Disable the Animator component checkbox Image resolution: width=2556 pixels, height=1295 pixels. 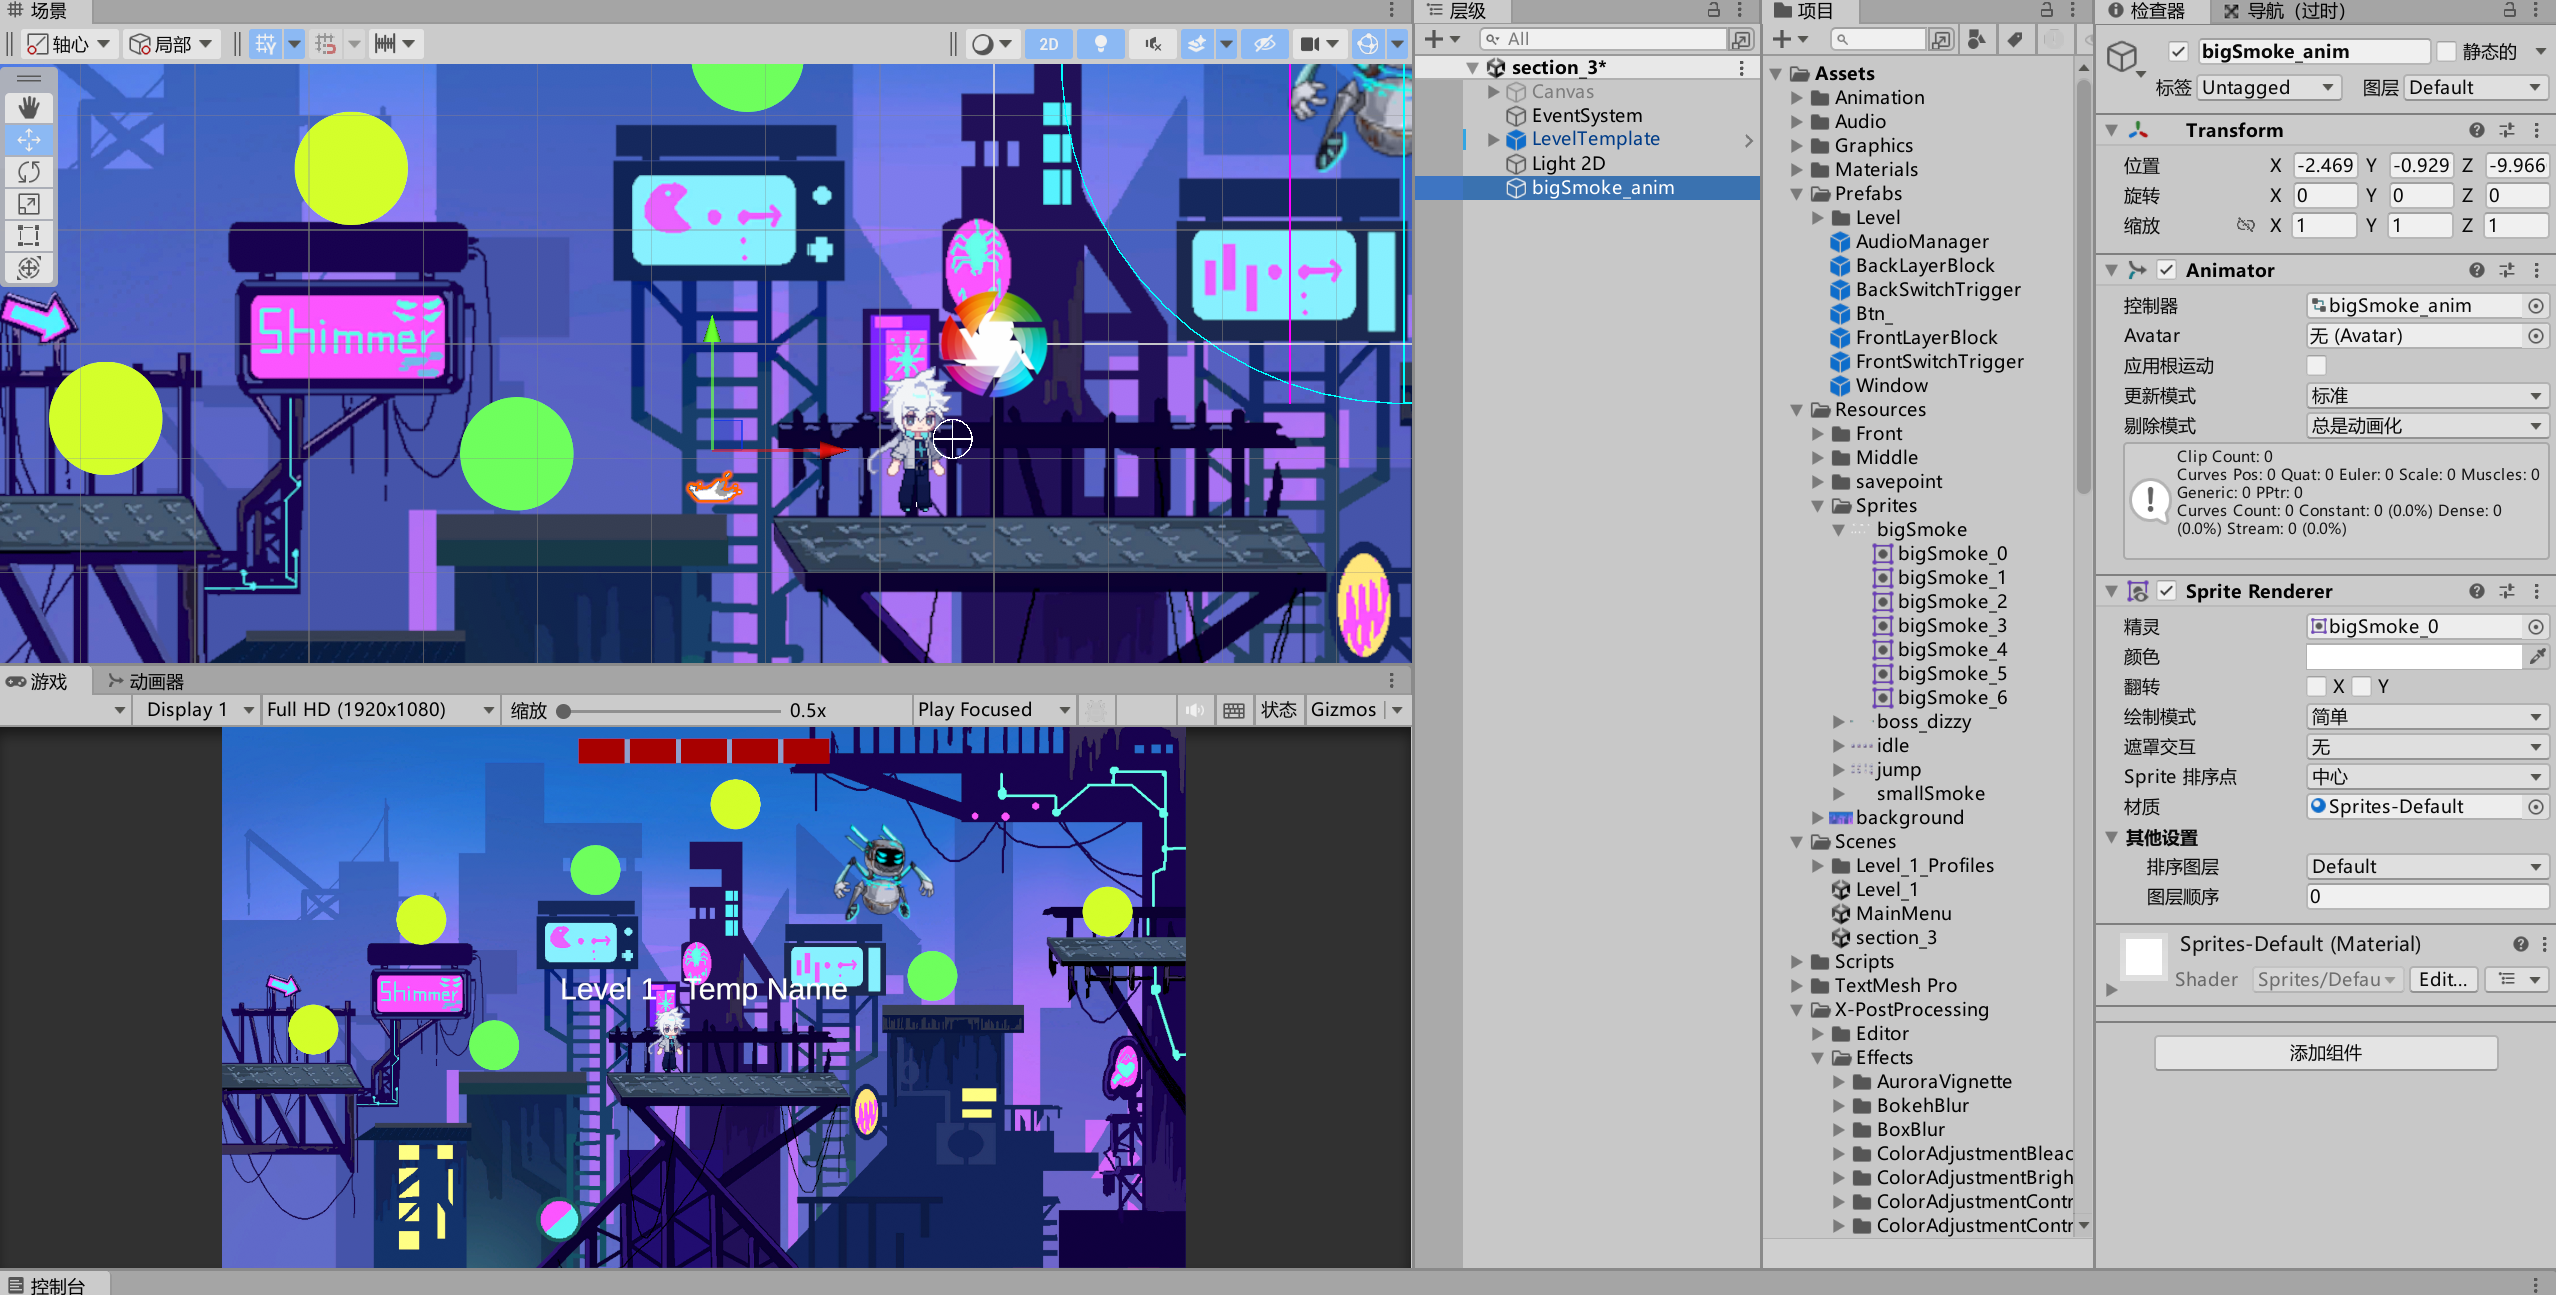(2166, 270)
